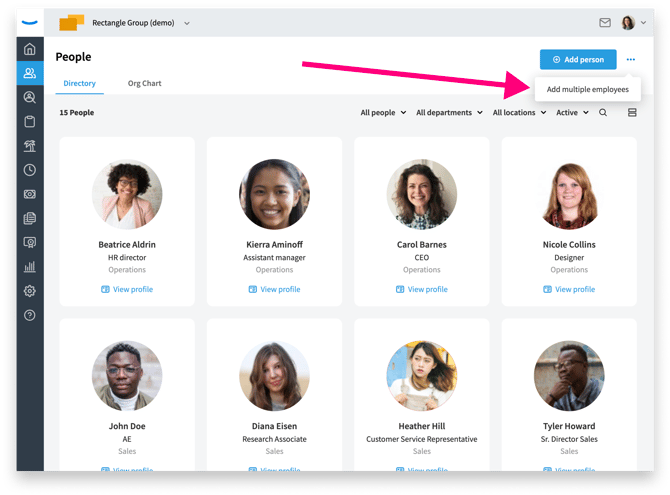
Task: Click the Add person button
Action: 578,59
